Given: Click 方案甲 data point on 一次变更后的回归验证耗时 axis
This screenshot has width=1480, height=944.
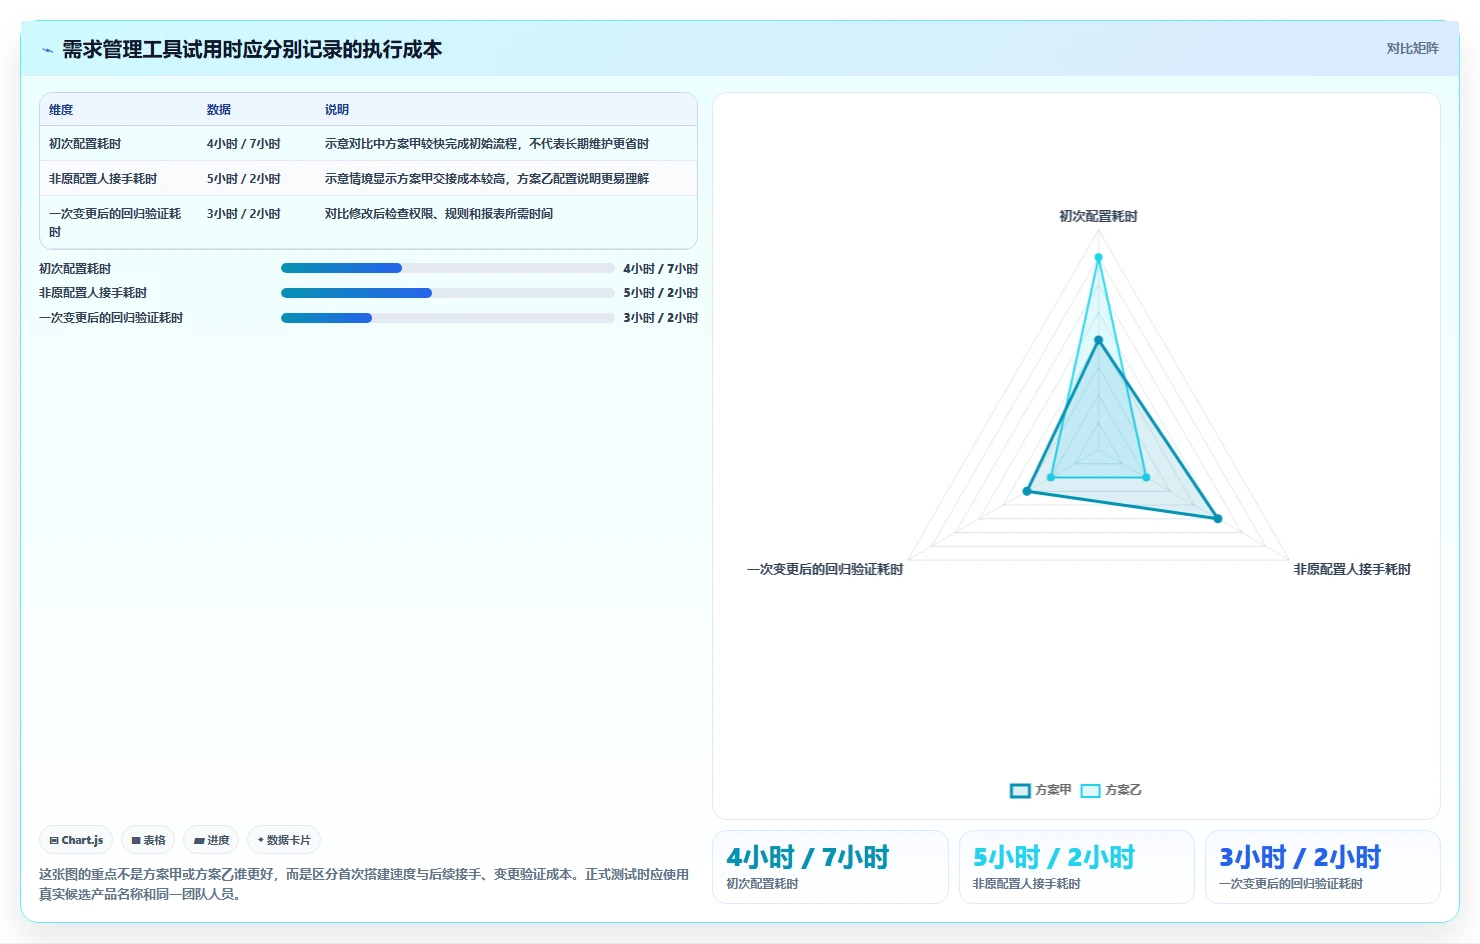Looking at the screenshot, I should (x=1027, y=491).
